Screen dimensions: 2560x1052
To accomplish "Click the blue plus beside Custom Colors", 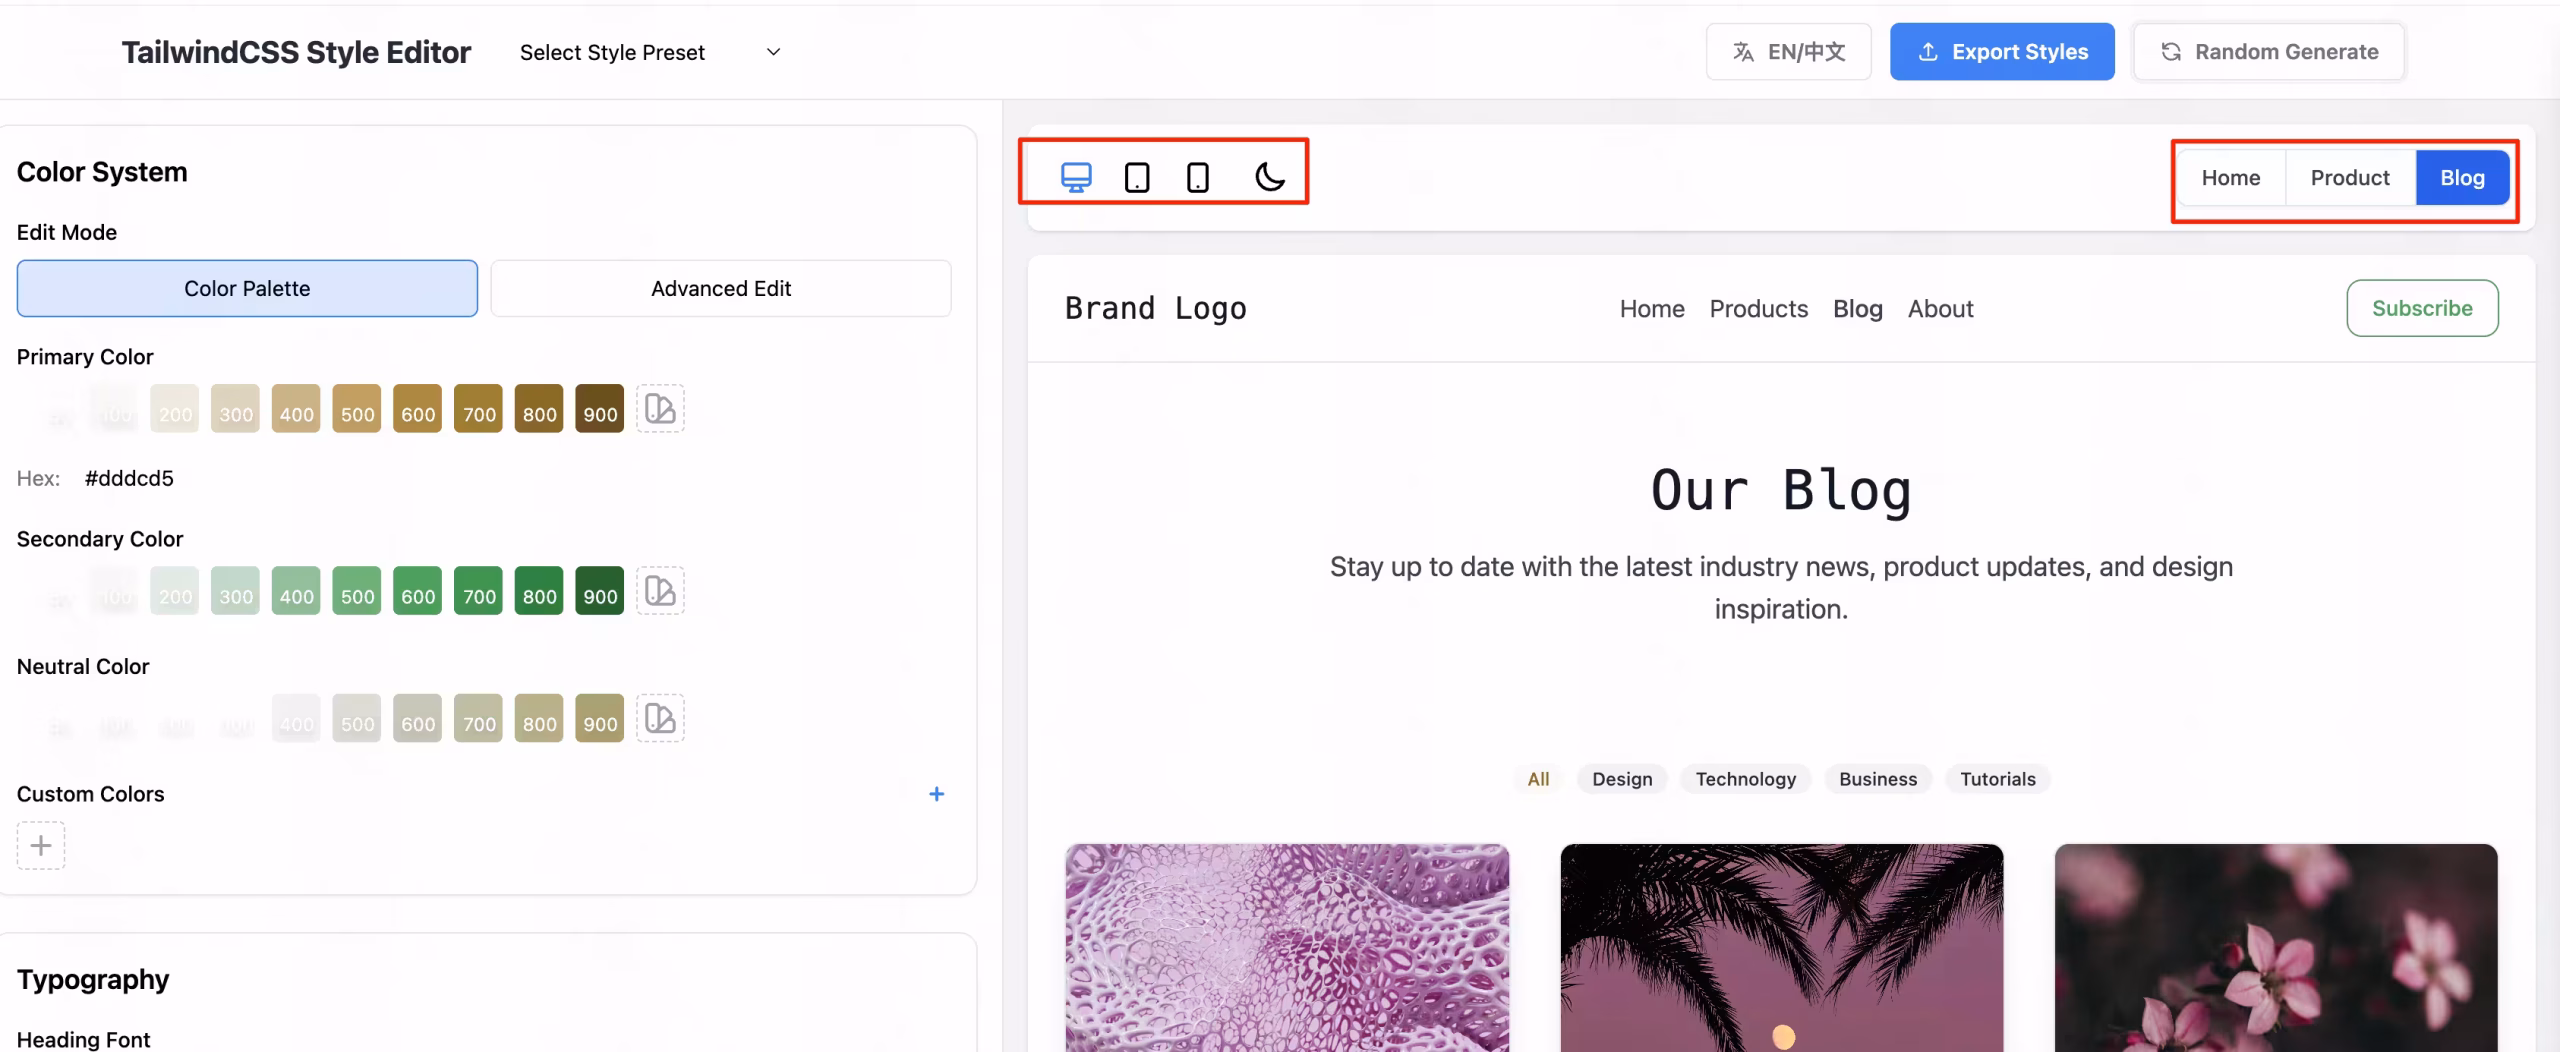I will pos(936,794).
